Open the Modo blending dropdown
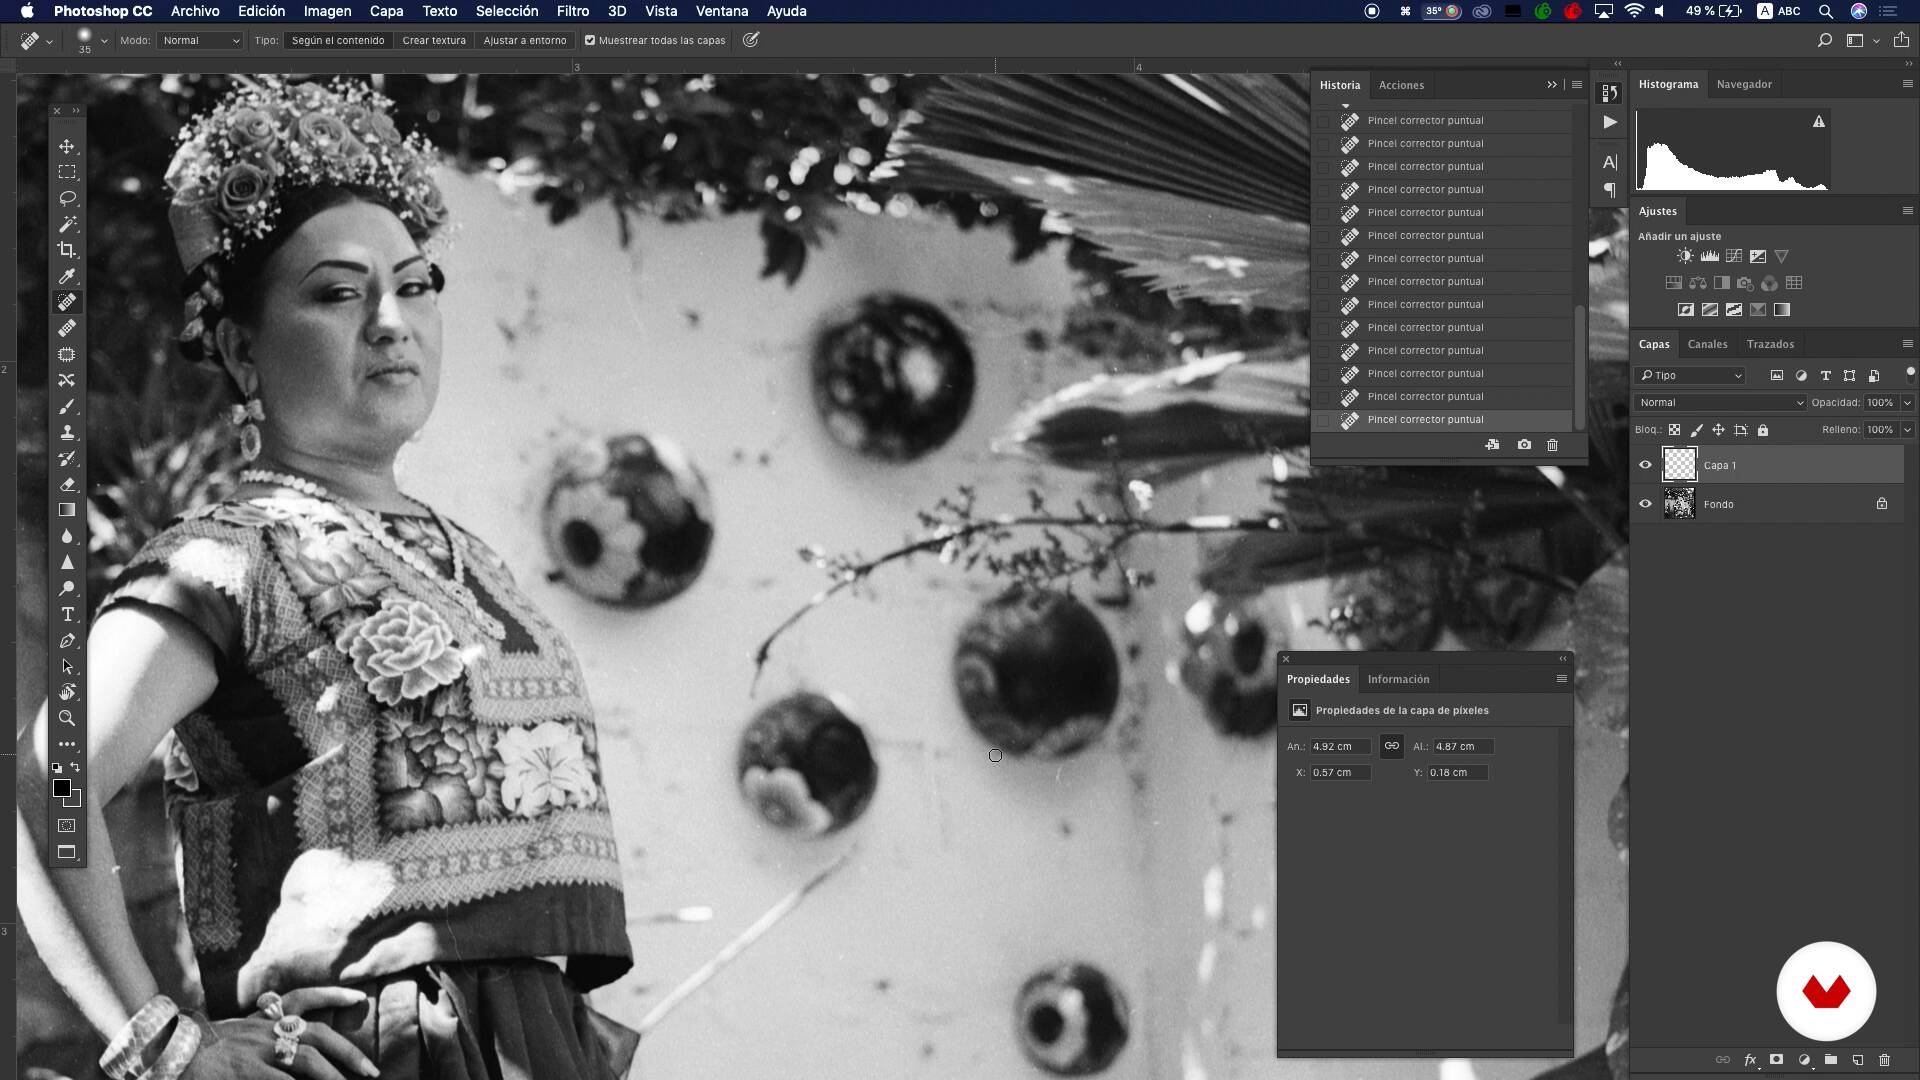Screen dimensions: 1920x1080 [200, 41]
